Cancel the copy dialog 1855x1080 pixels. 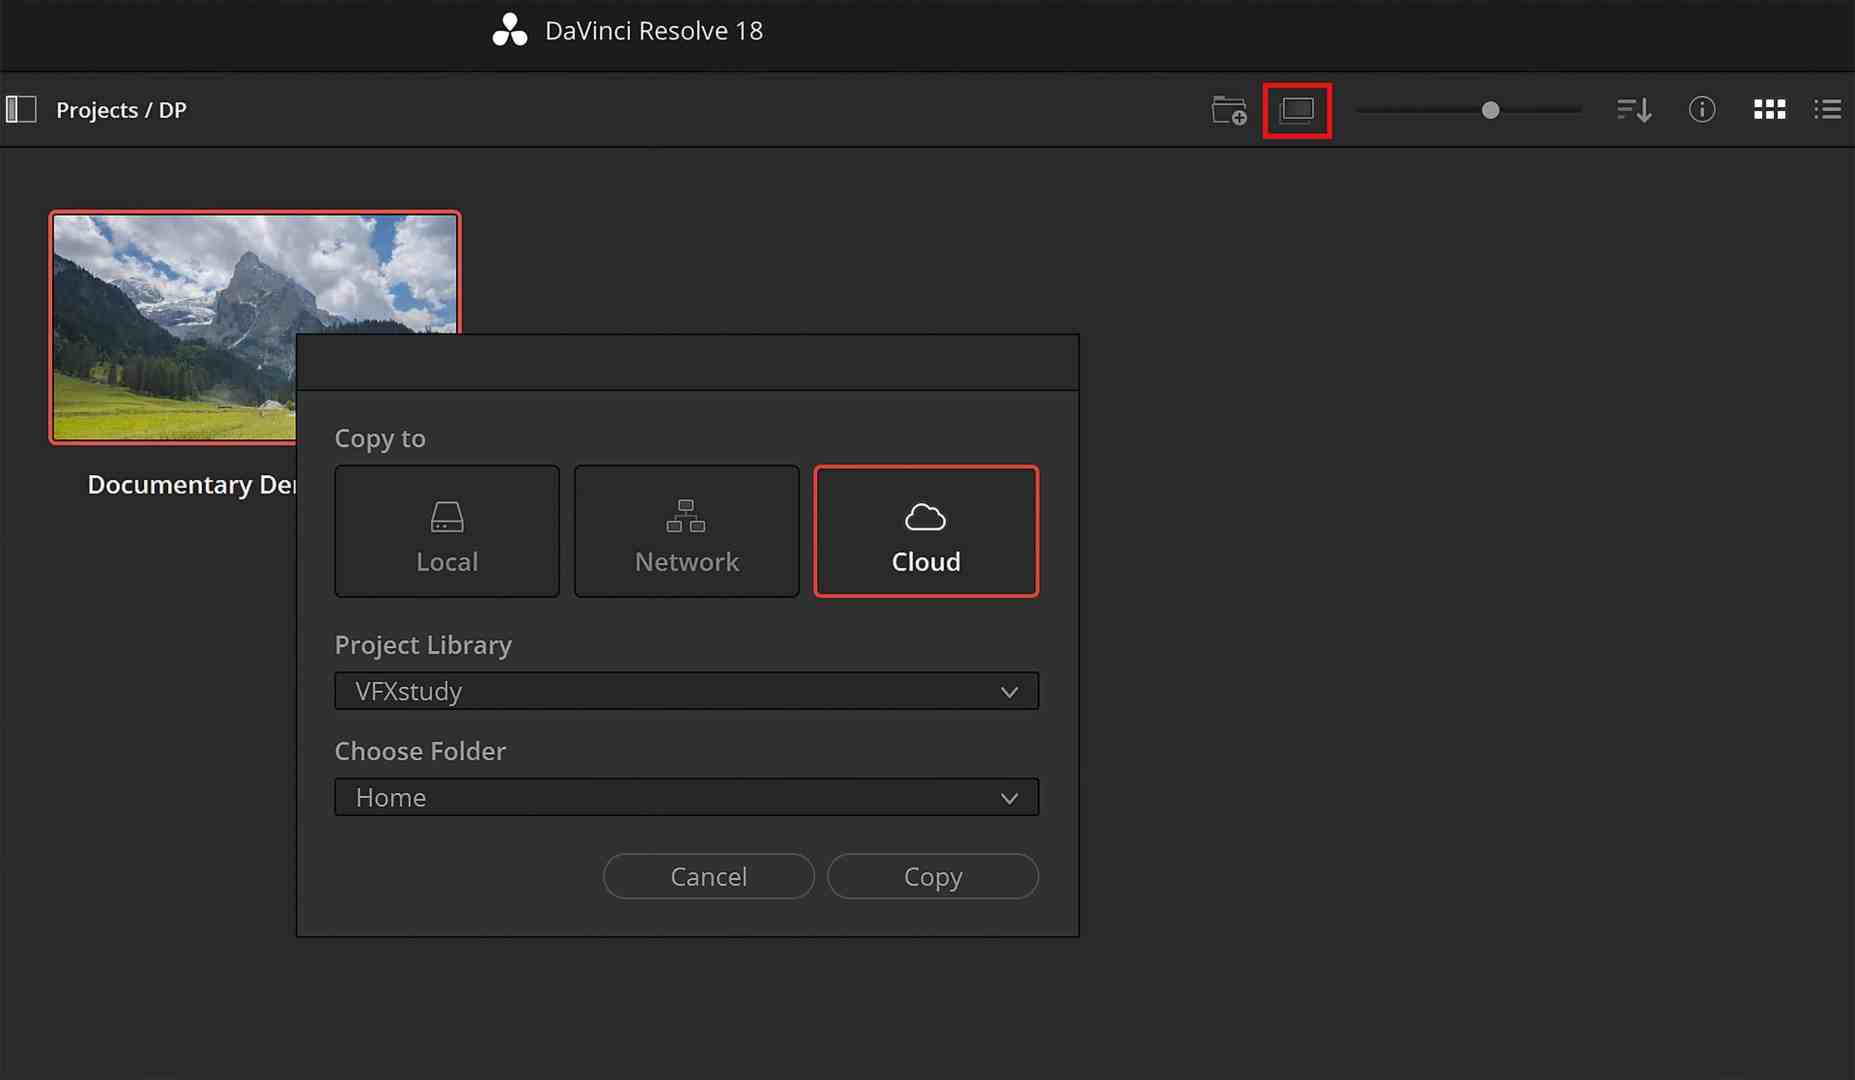pos(708,876)
